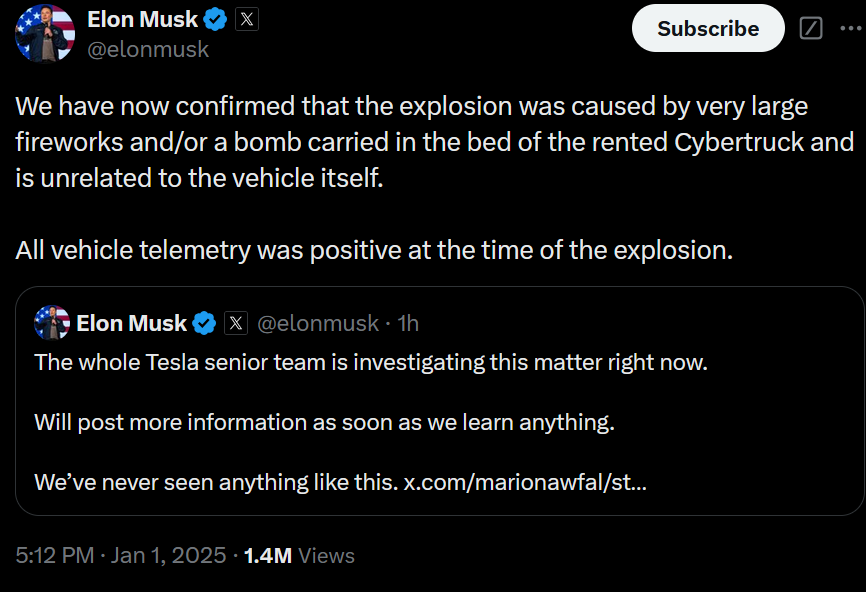866x592 pixels.
Task: Click the verified badge in the quoted tweet
Action: 204,323
